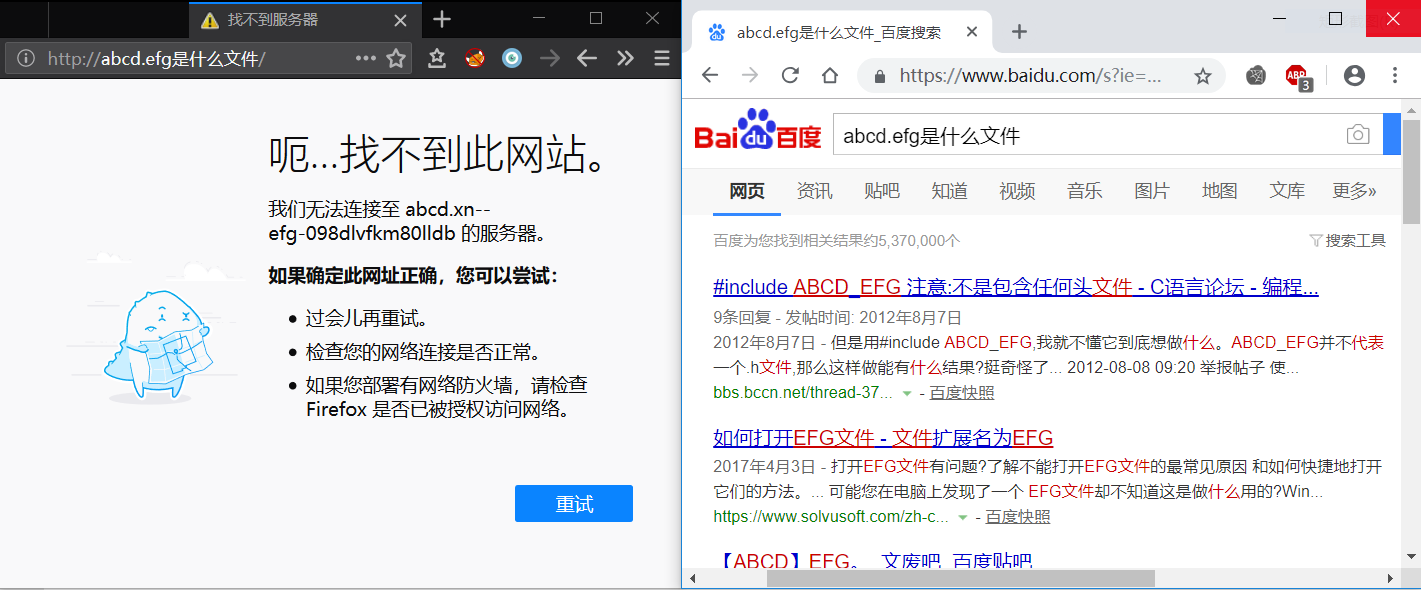Open Chrome three-dot menu
Screen dimensions: 1421x590
pos(1395,75)
